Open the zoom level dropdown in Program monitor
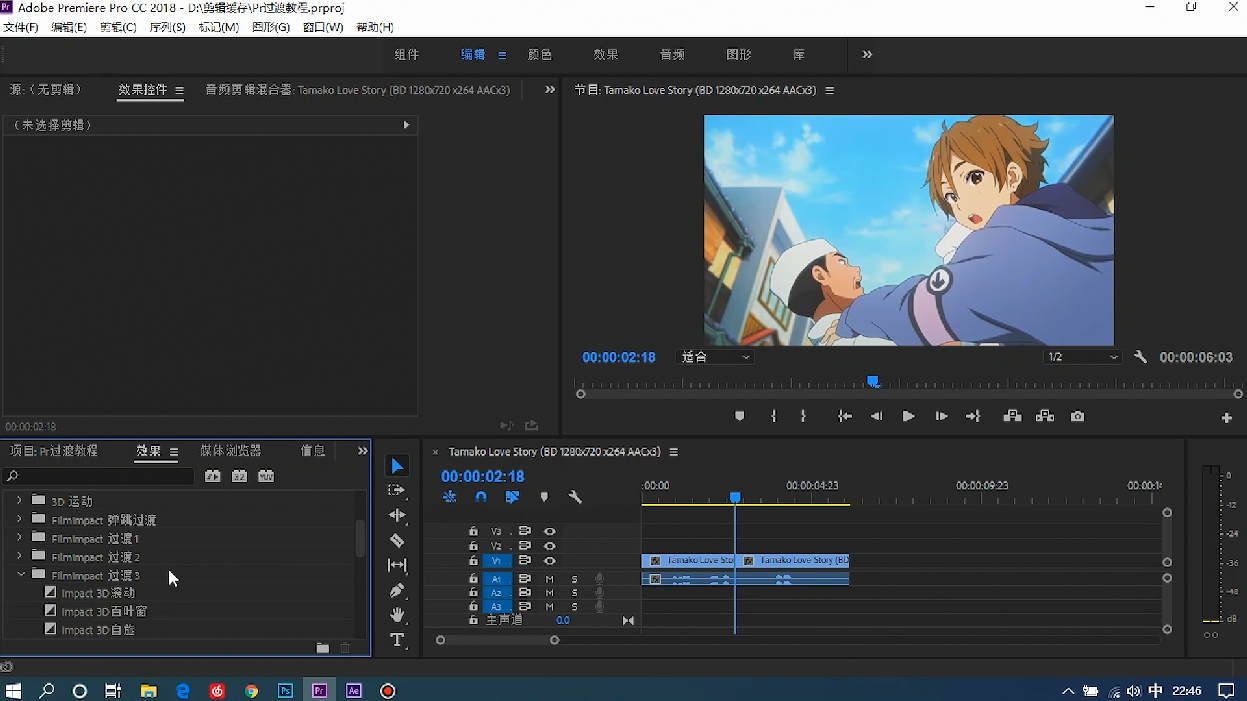Screen dimensions: 1247x701 [x=716, y=357]
